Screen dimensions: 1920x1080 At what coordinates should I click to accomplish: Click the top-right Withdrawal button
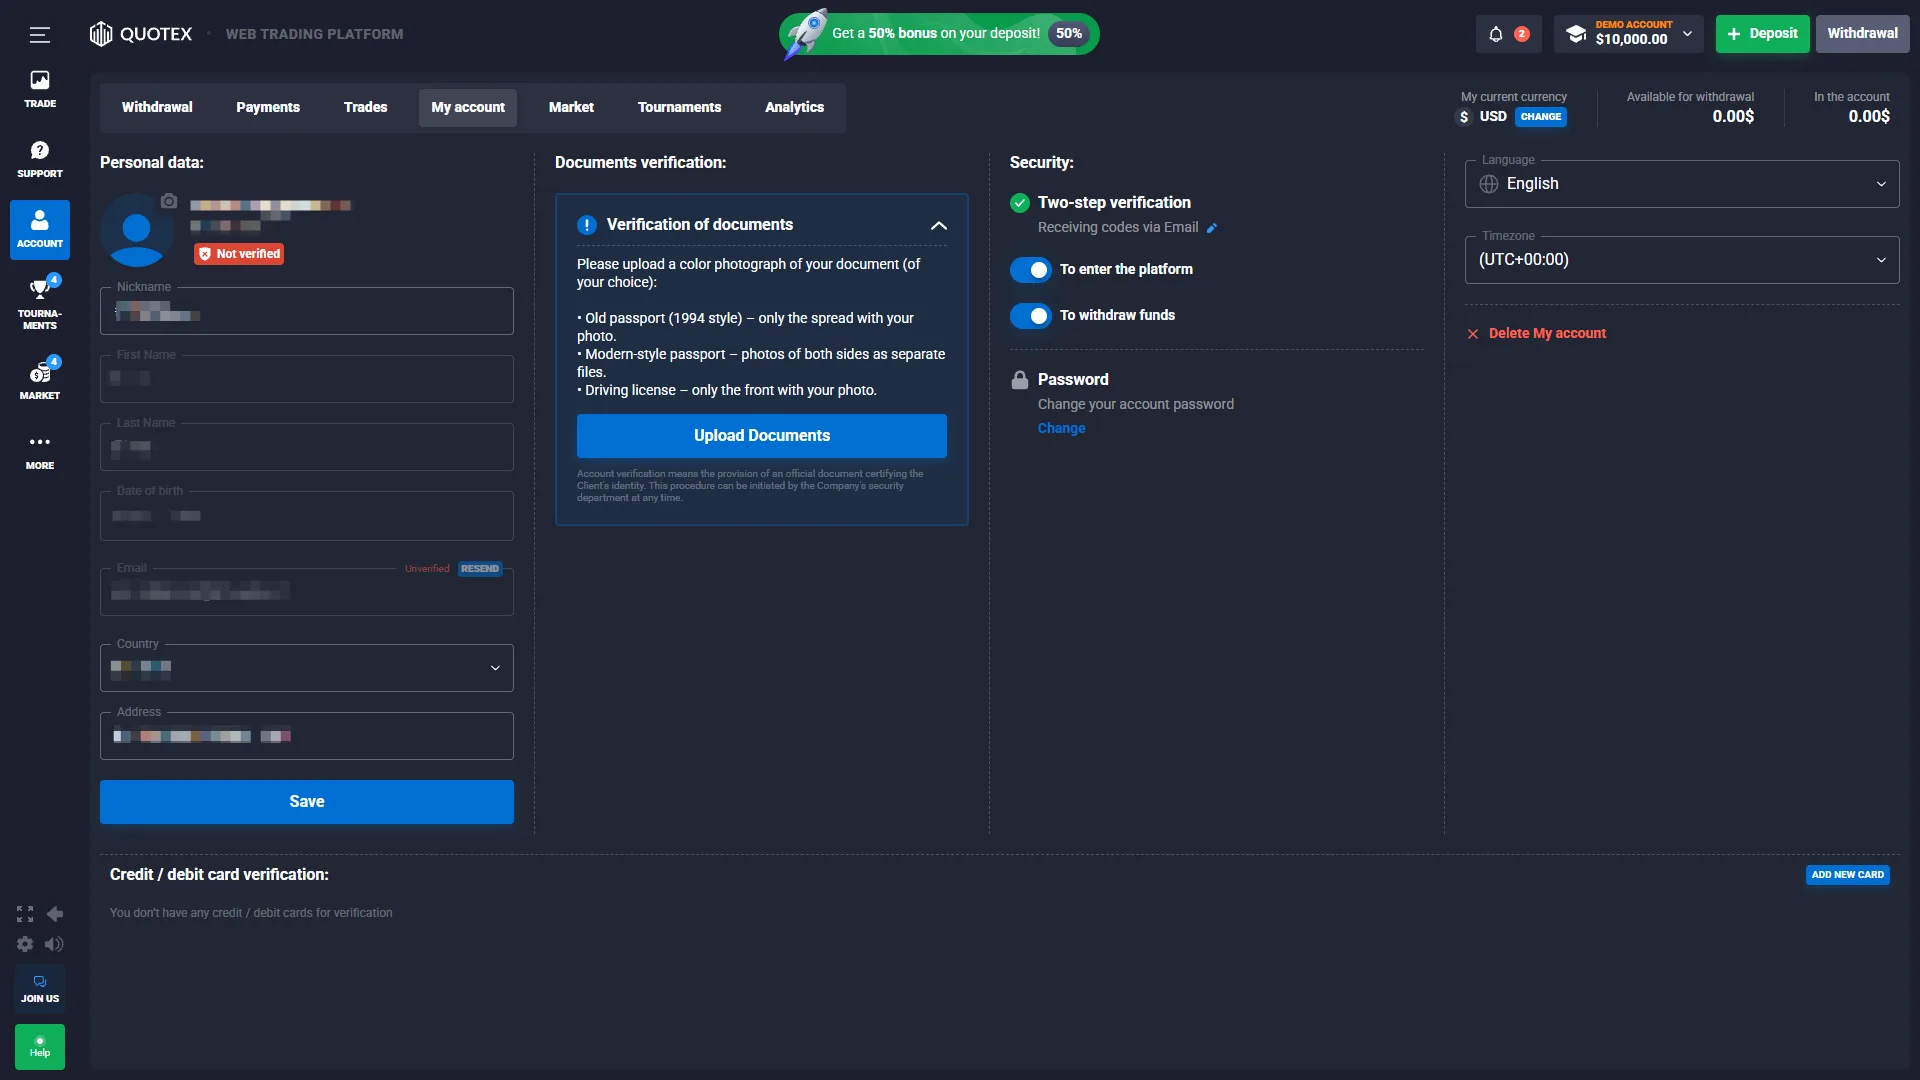coord(1862,34)
